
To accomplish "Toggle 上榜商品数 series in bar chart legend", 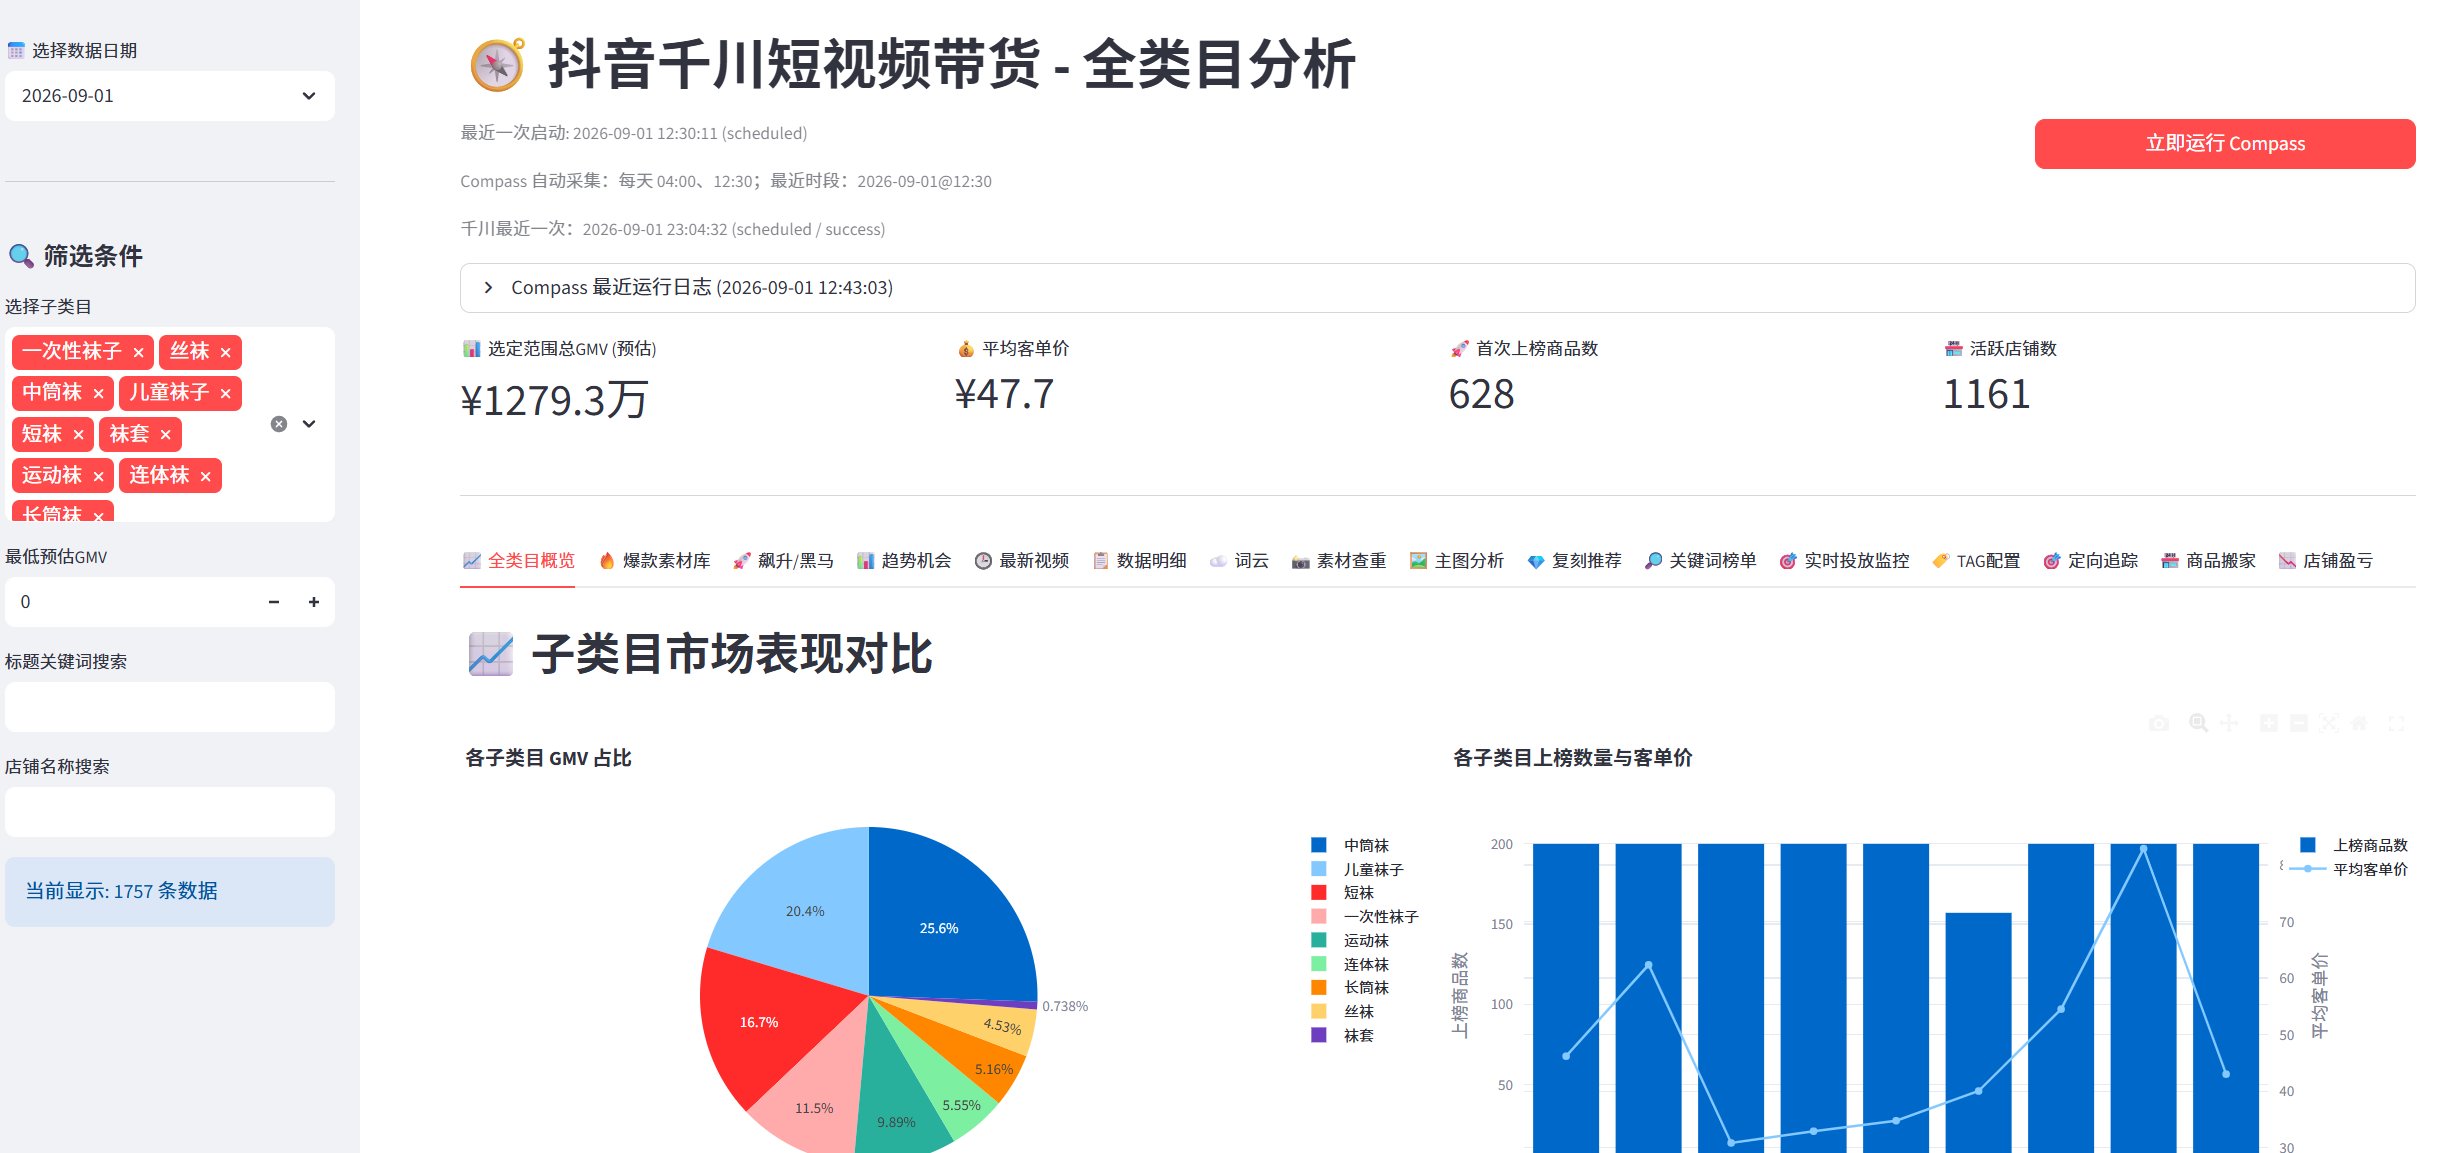I will coord(2353,845).
